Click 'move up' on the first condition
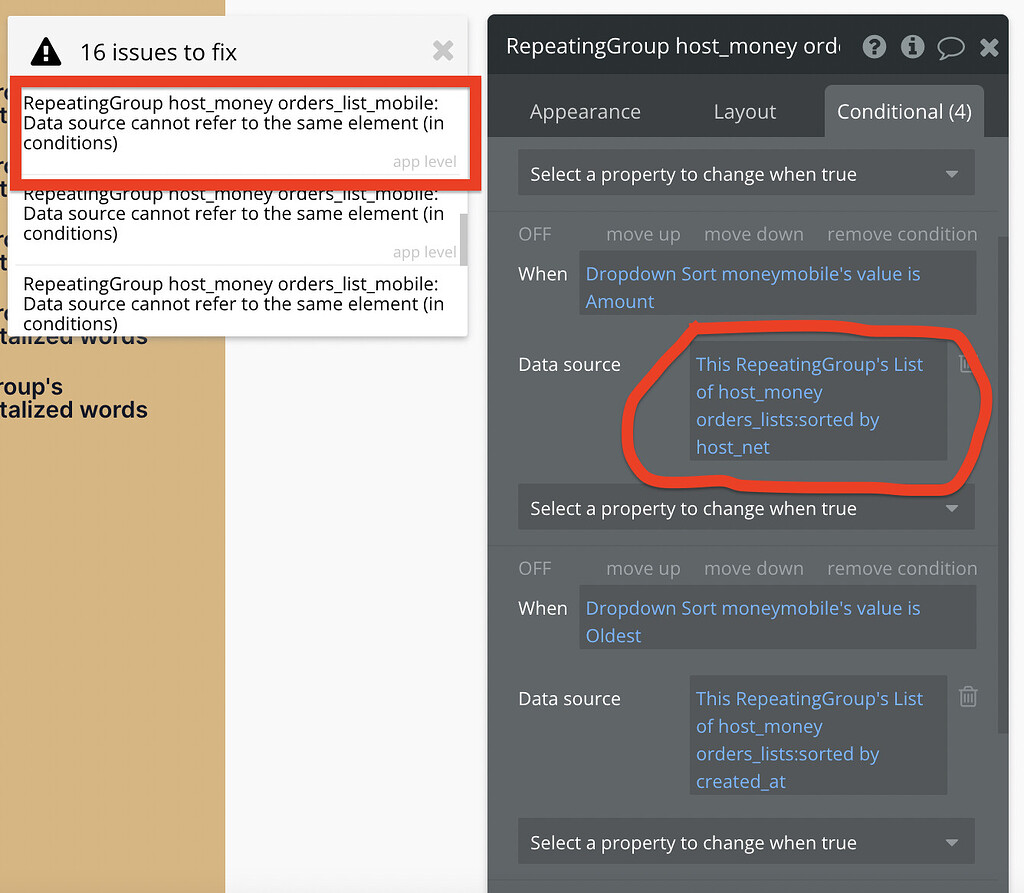The image size is (1024, 893). 643,234
